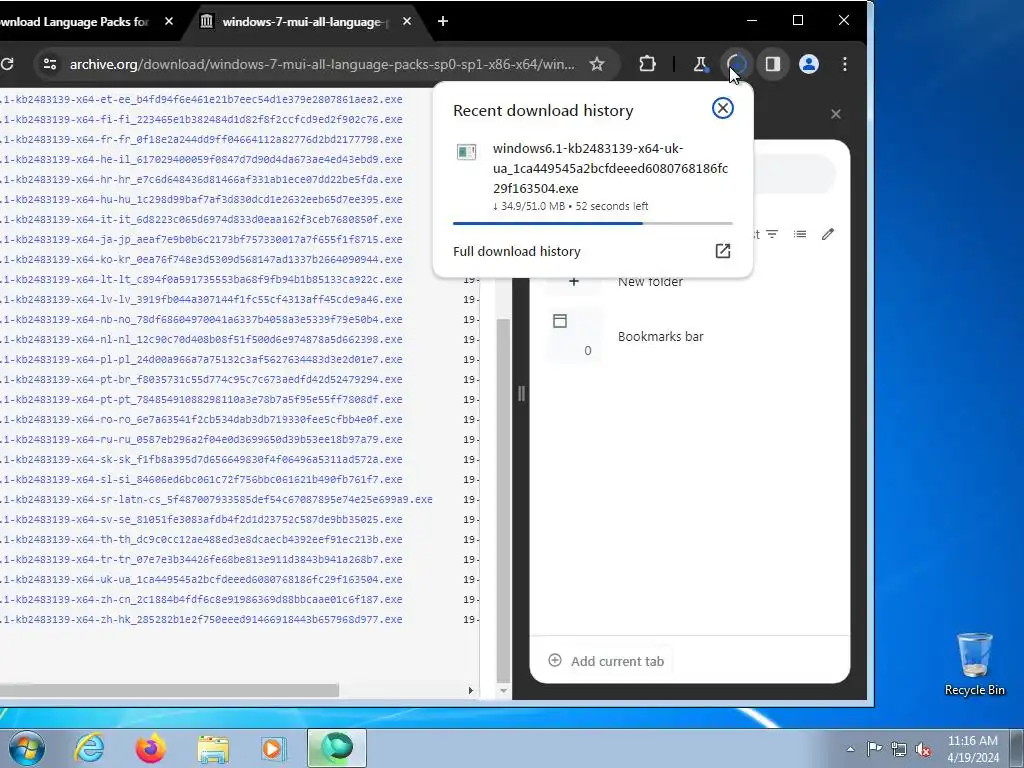Open site information icon in address bar
This screenshot has height=768, width=1024.
[x=50, y=64]
